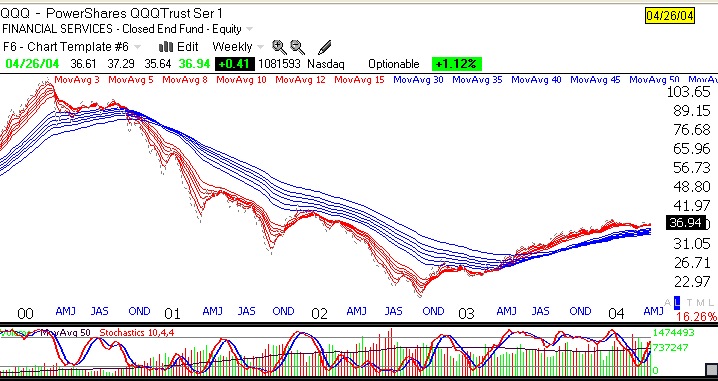Viewport: 718px width, 381px height.
Task: Expand the Closed End Fund industry dropdown arrow
Action: click(249, 29)
